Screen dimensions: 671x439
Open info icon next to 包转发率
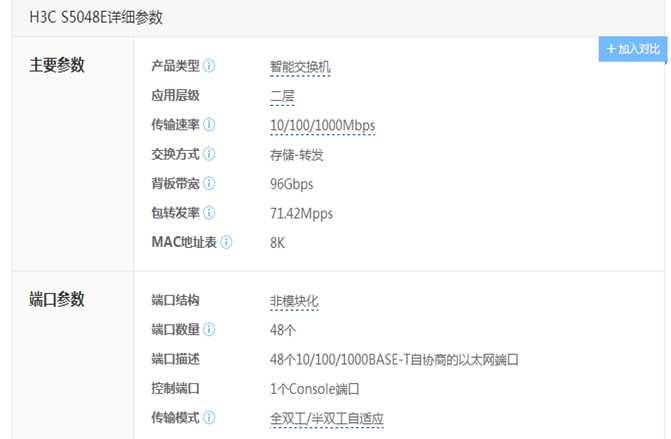pyautogui.click(x=209, y=213)
